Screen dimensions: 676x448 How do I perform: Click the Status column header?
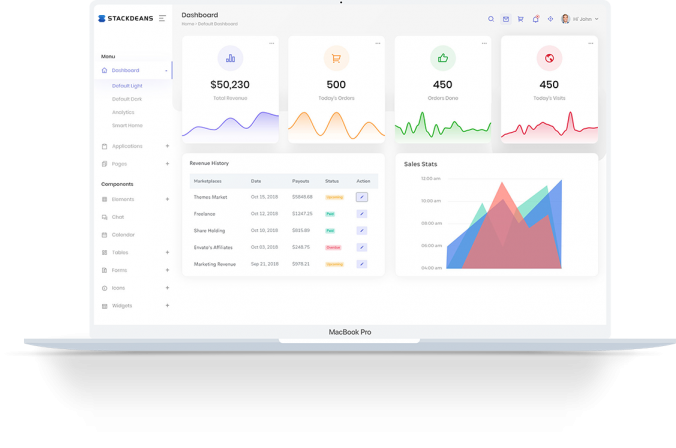332,181
